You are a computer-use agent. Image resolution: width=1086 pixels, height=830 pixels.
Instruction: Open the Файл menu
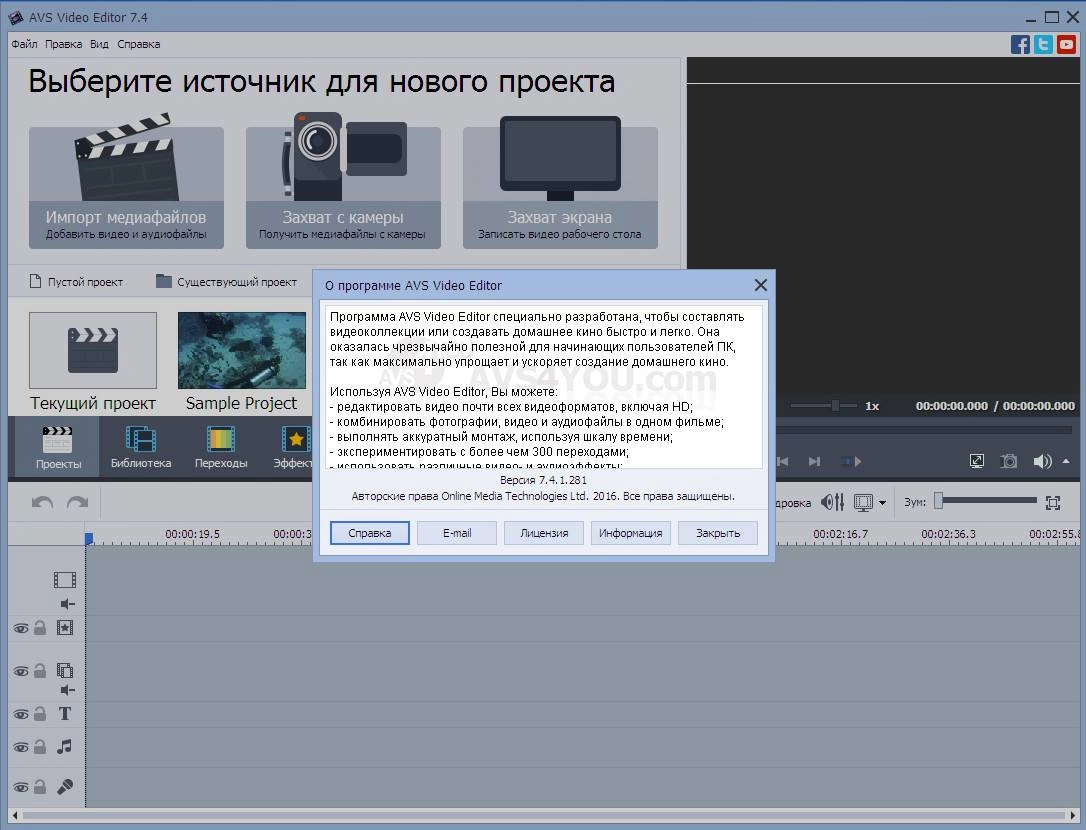pyautogui.click(x=24, y=44)
